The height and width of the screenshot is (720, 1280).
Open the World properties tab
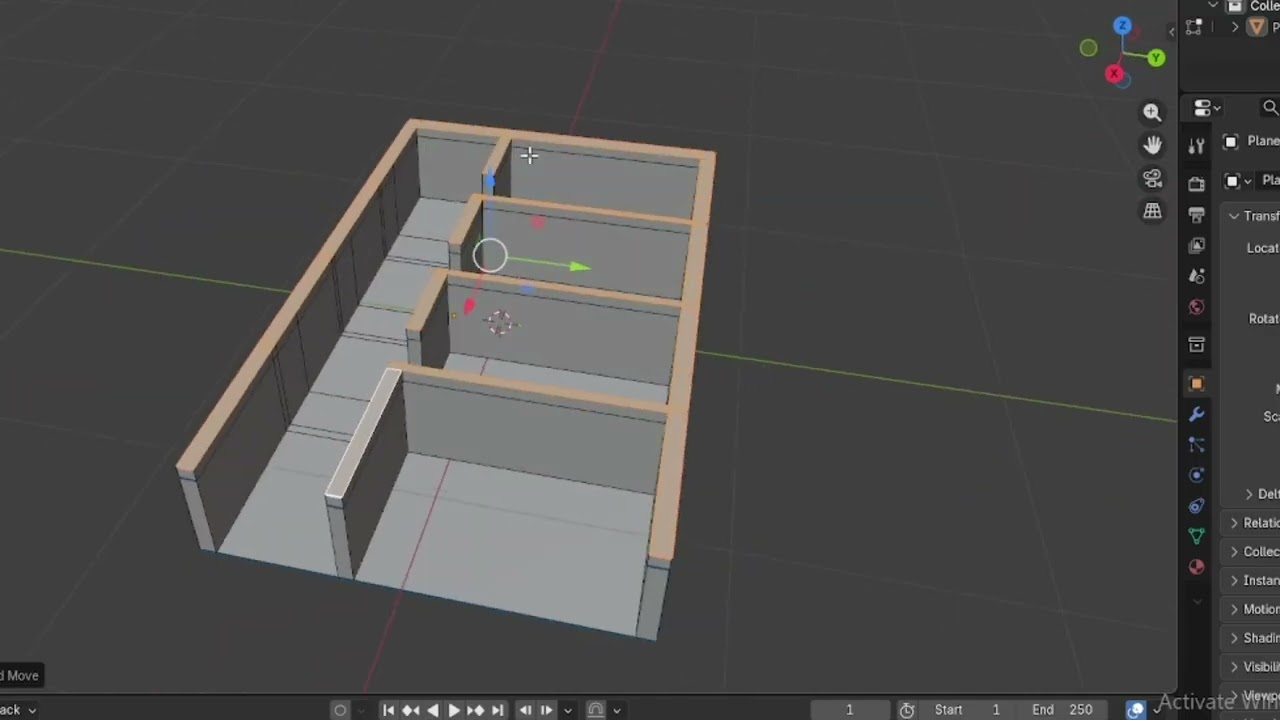point(1196,307)
